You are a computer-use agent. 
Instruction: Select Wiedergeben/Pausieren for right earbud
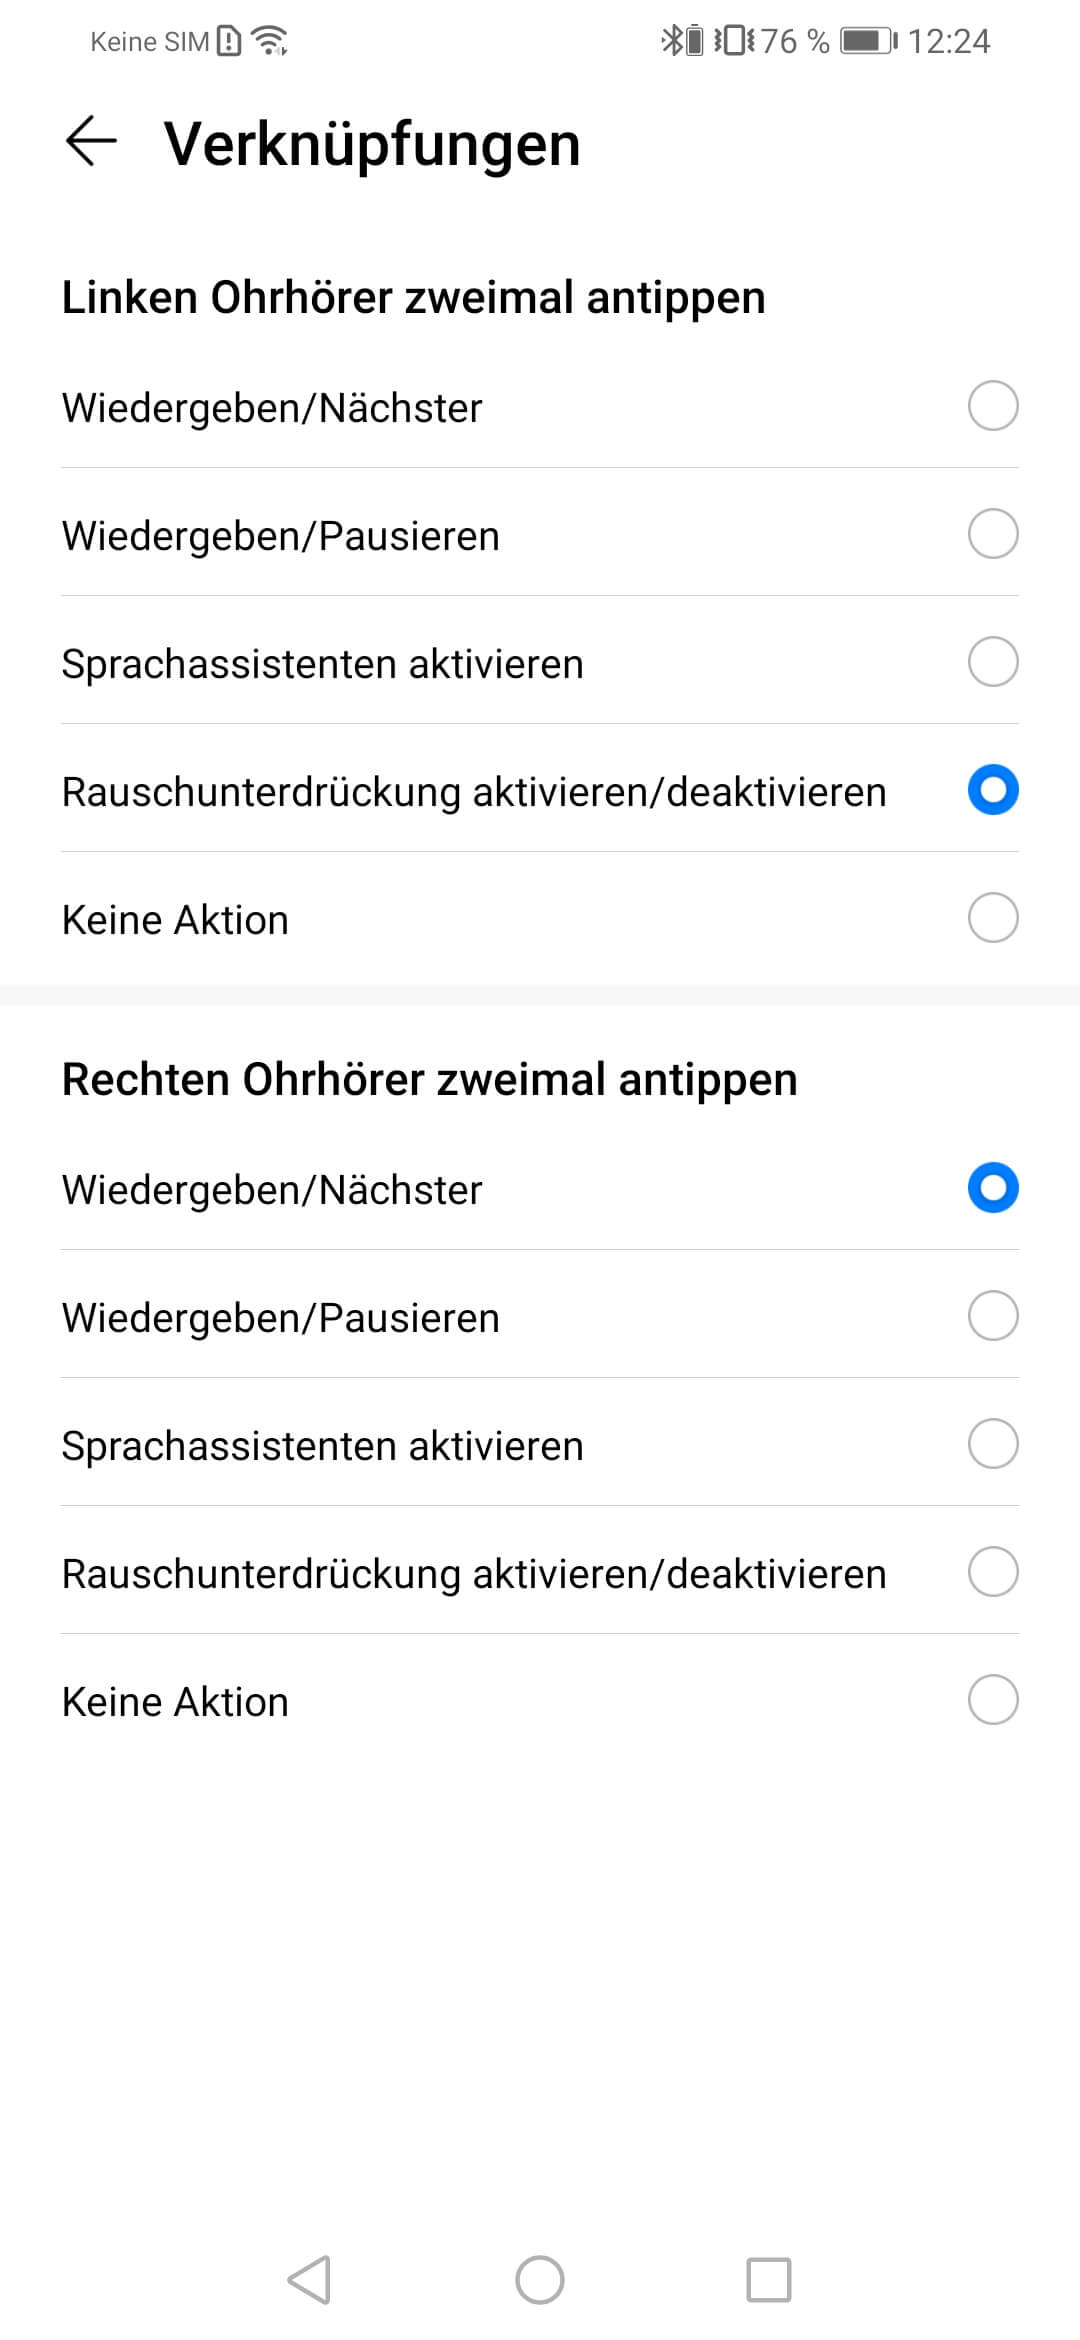coord(992,1316)
